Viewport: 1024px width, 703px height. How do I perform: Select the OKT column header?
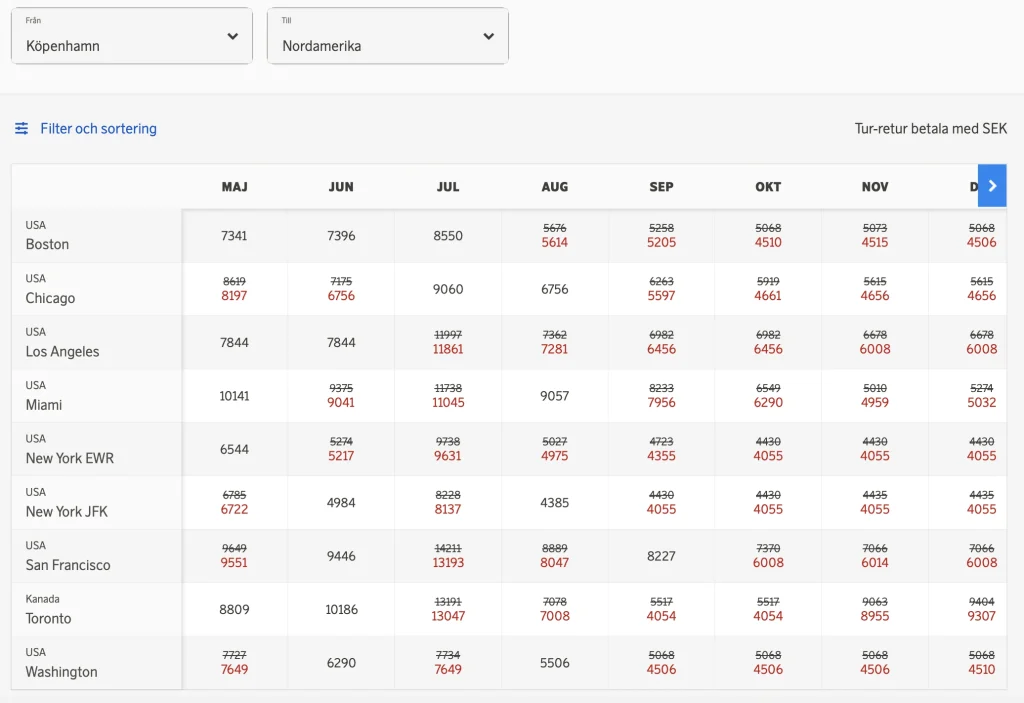pos(768,187)
